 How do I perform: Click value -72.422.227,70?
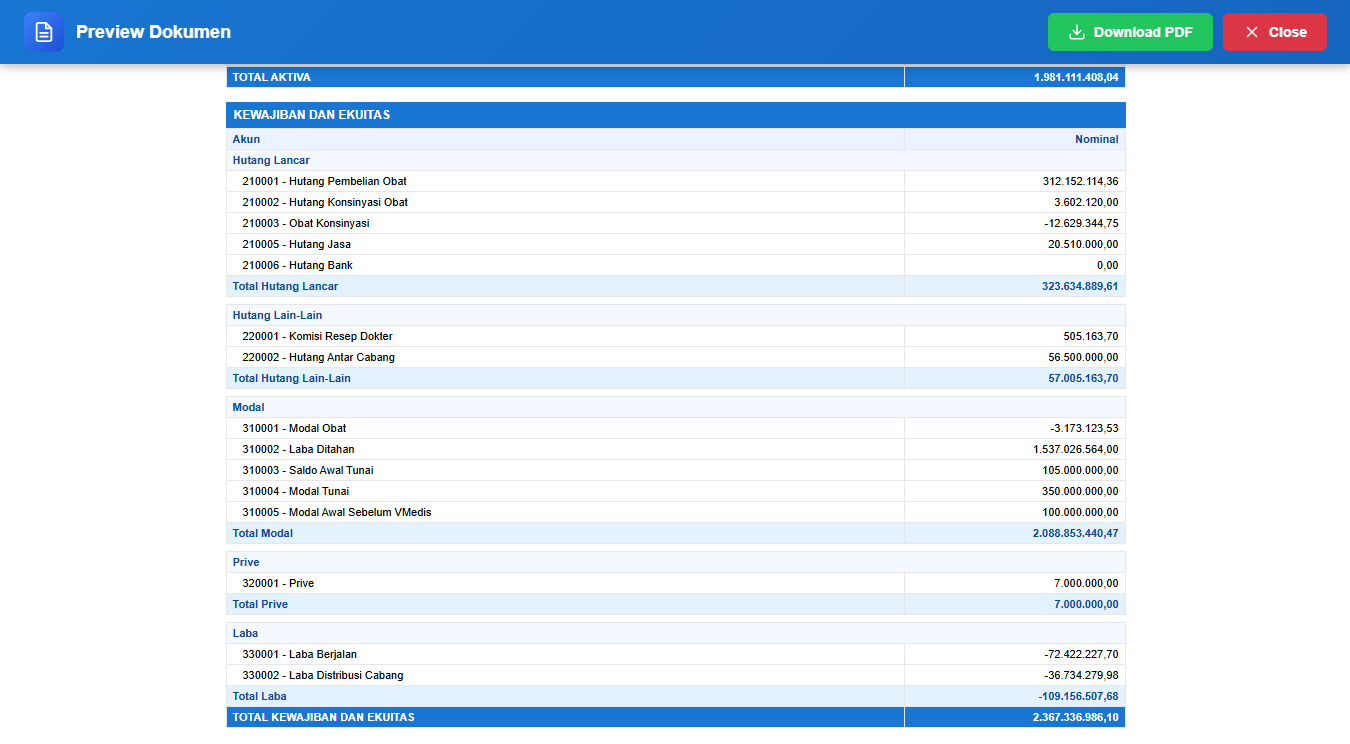click(x=1081, y=654)
